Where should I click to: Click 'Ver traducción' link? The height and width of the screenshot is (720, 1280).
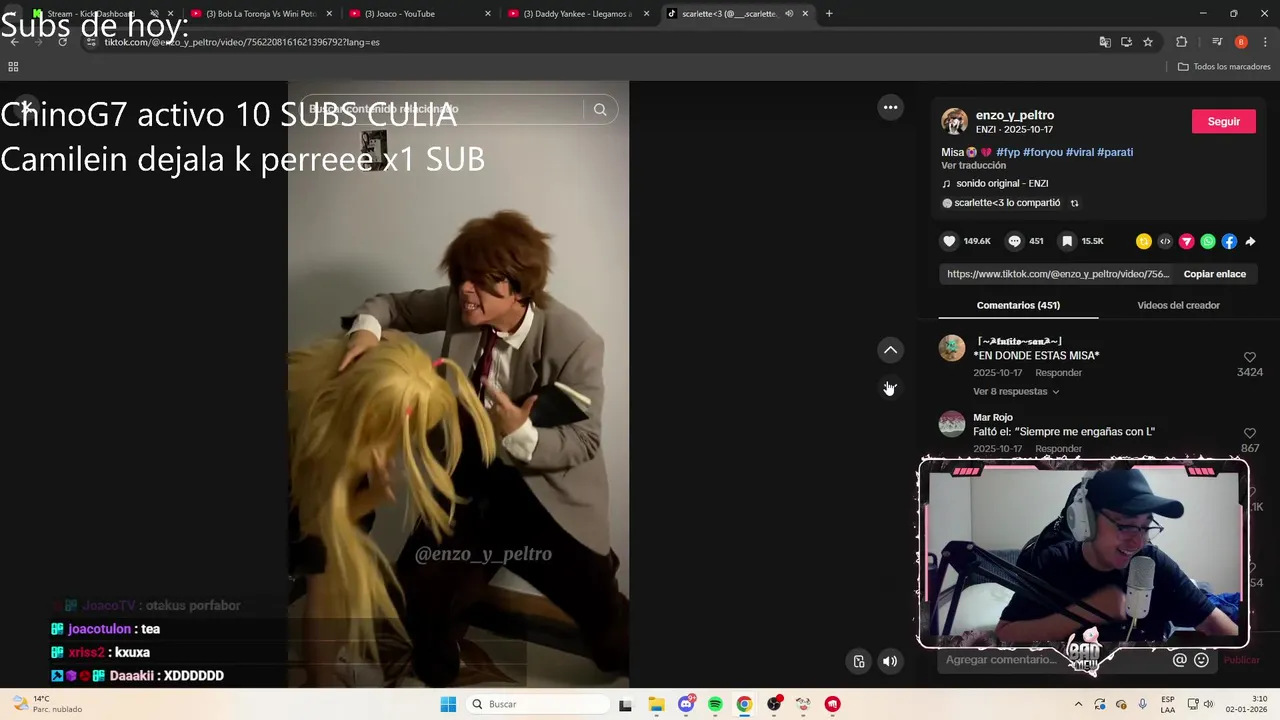click(x=973, y=165)
